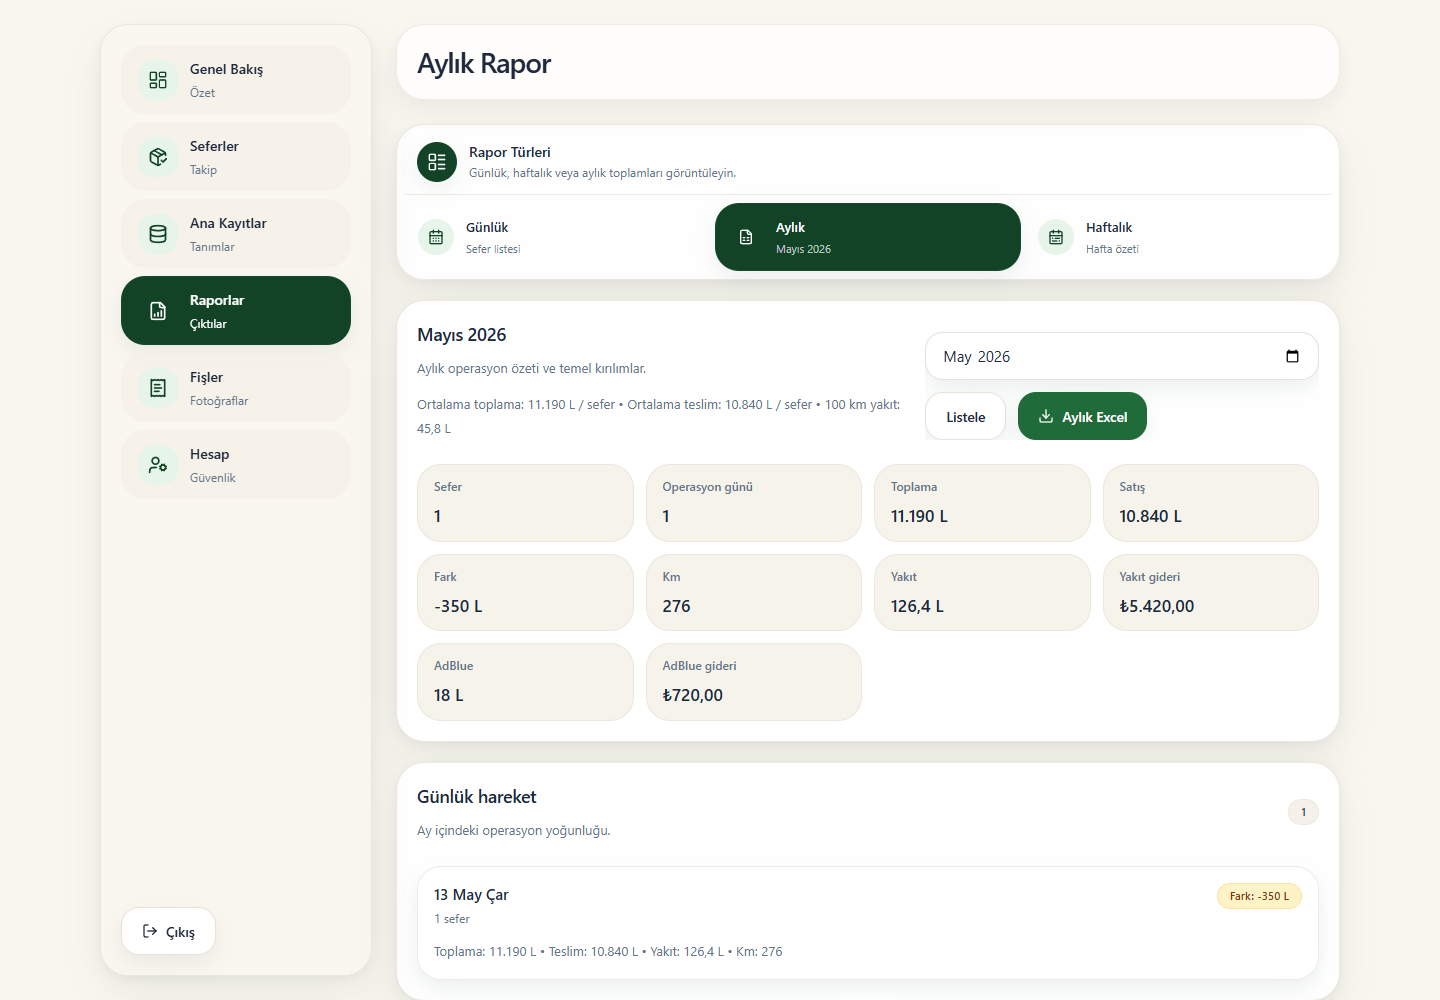Switch to Günlük report tab
This screenshot has width=1440, height=1000.
point(558,237)
